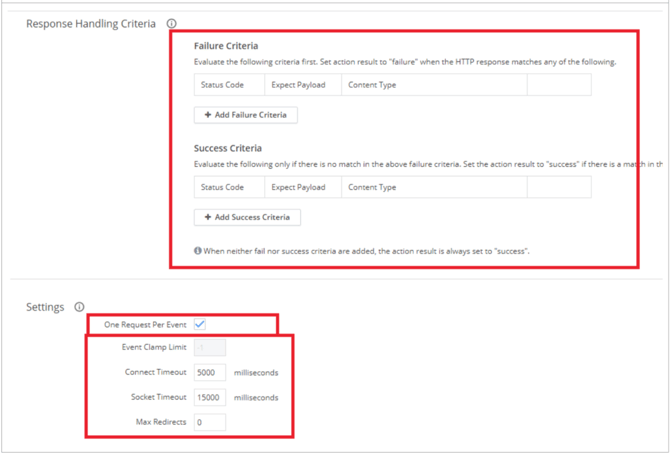Click the success criteria description sentence
This screenshot has width=670, height=454.
point(429,164)
